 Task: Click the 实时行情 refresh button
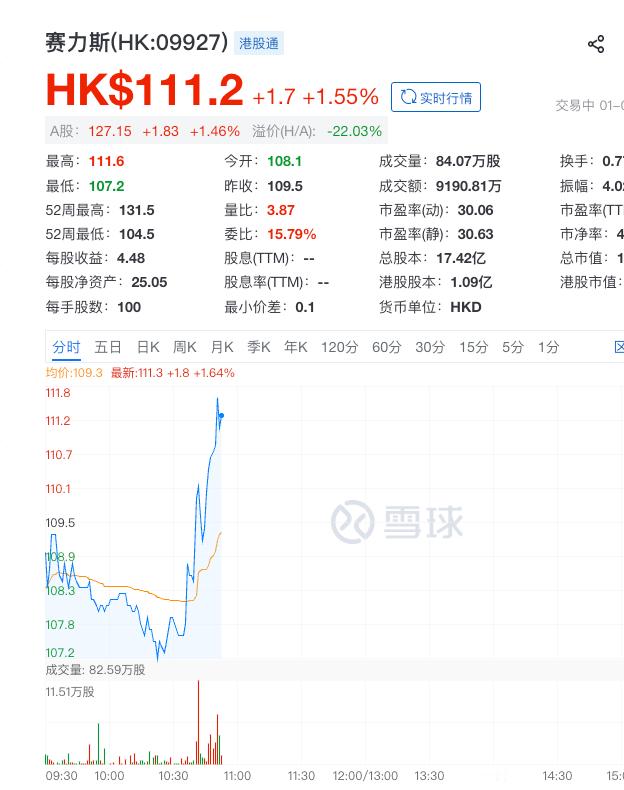point(436,97)
